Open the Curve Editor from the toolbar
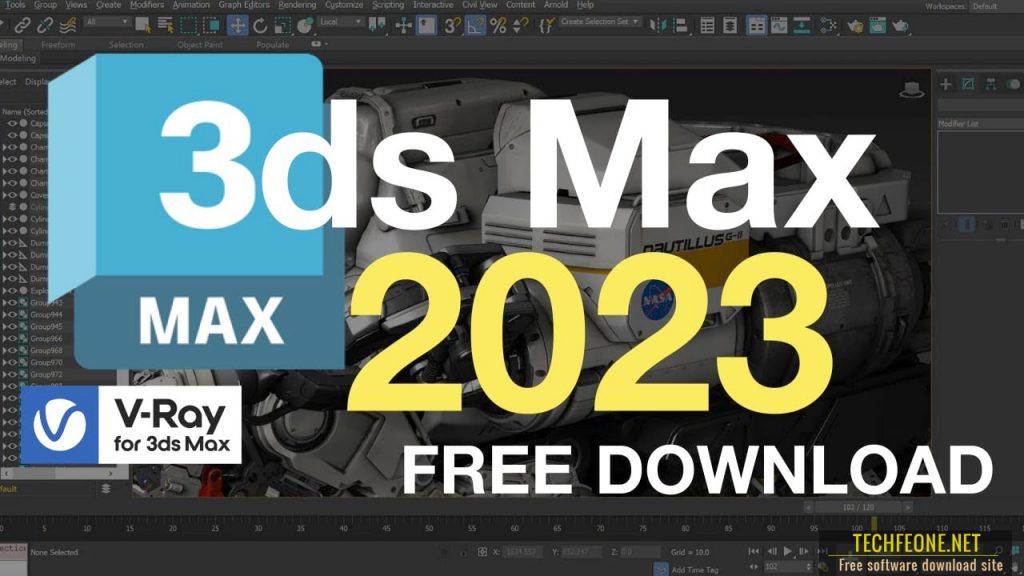 coord(779,25)
